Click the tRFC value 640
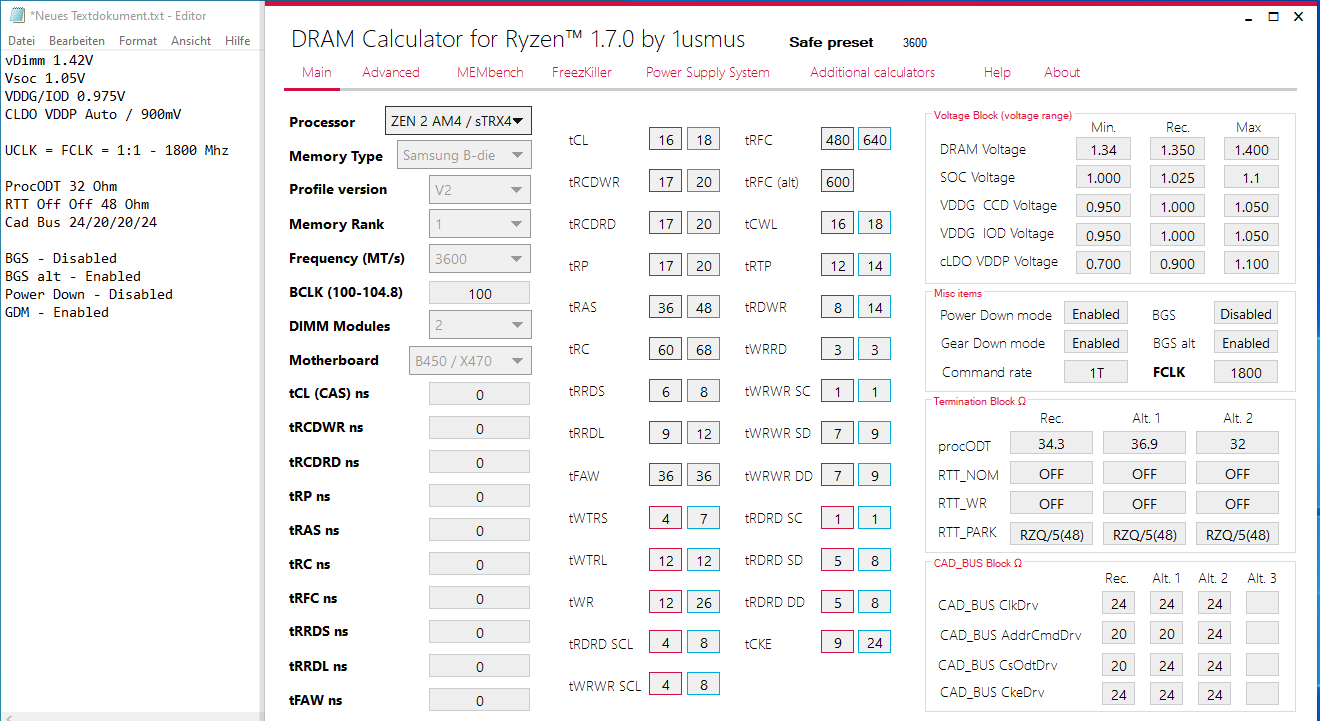This screenshot has height=721, width=1320. 875,139
